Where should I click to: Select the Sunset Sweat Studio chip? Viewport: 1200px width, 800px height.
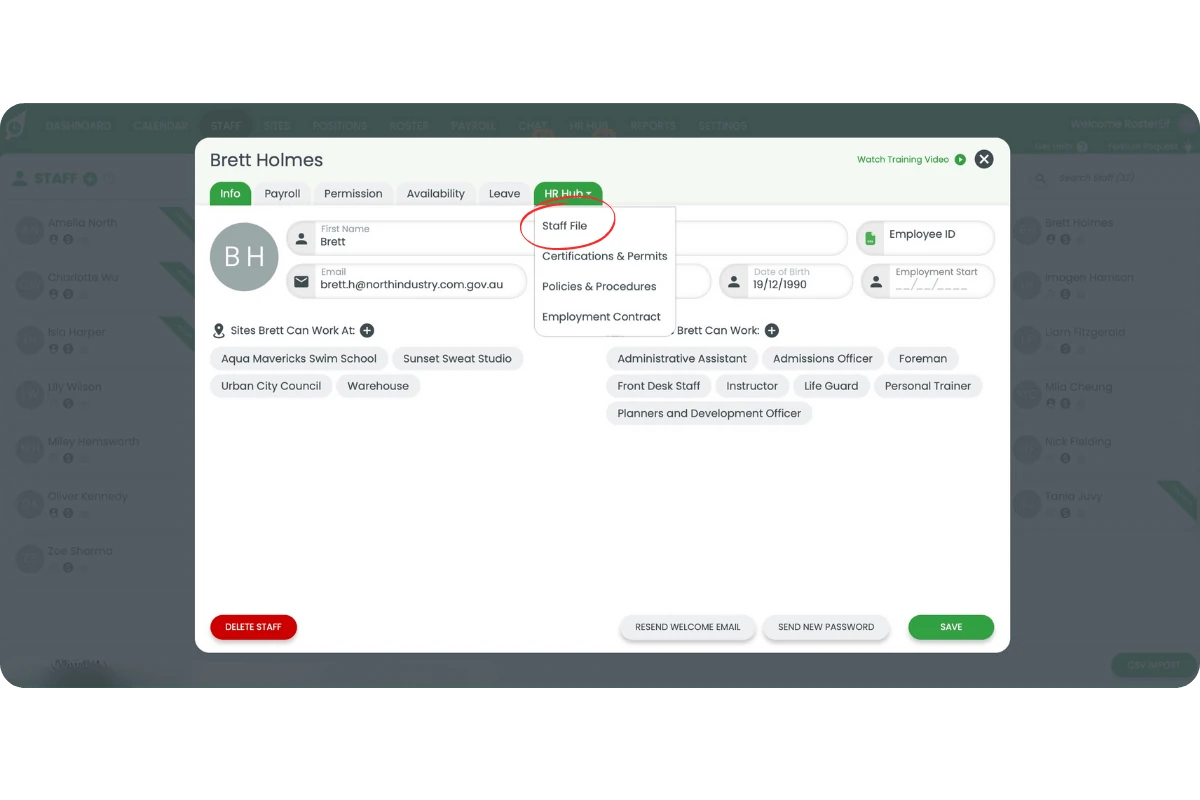[457, 359]
